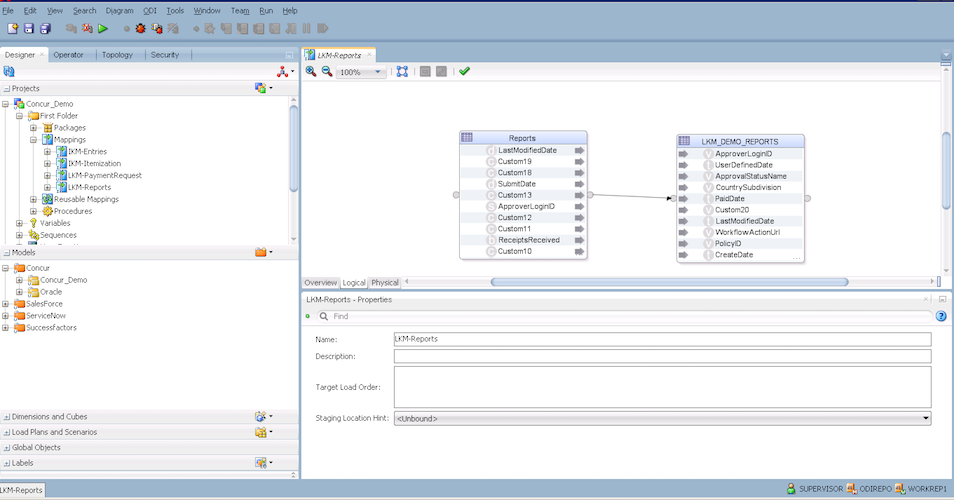The height and width of the screenshot is (500, 954).
Task: Expand the Packages tree node
Action: click(33, 128)
